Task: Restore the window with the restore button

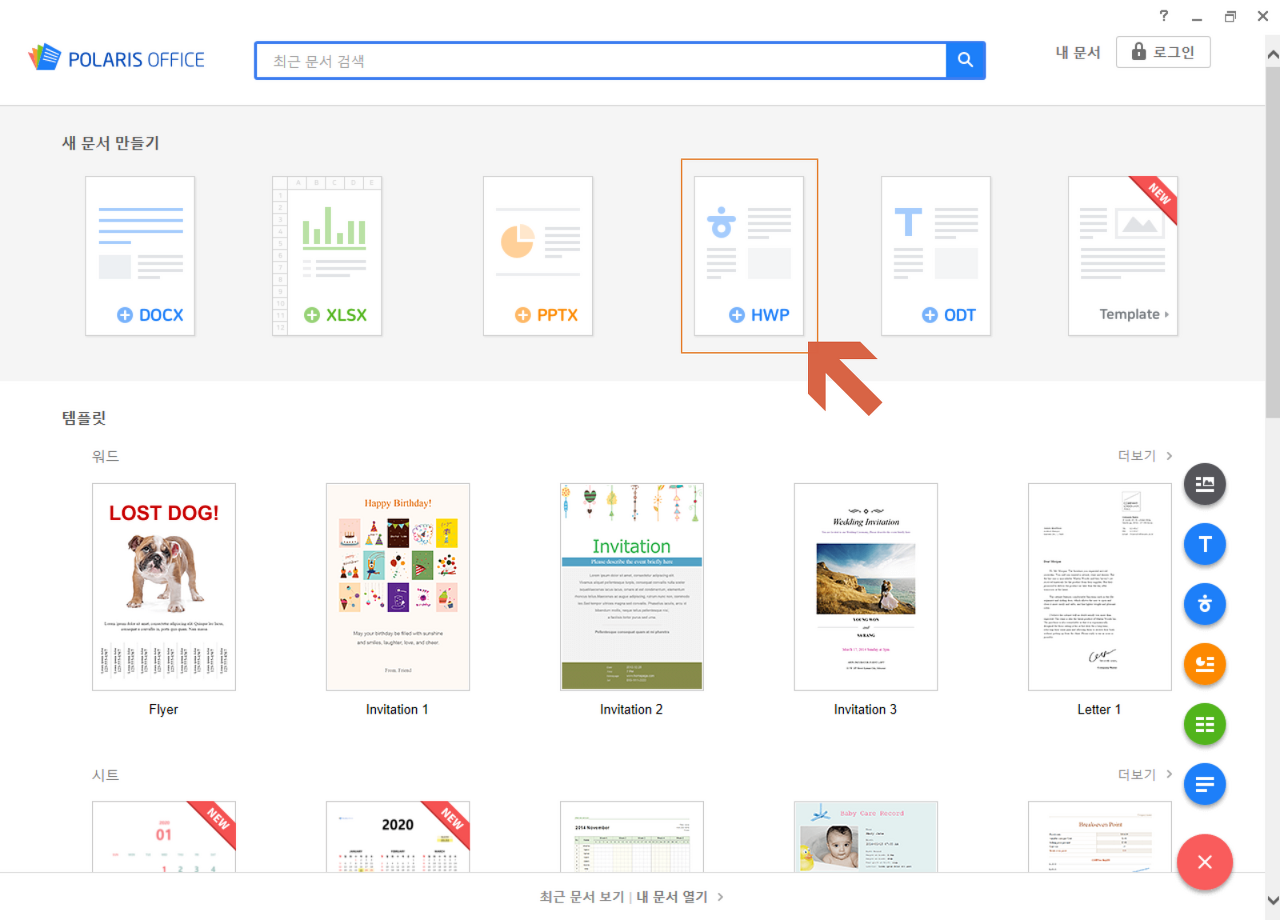Action: pos(1230,16)
